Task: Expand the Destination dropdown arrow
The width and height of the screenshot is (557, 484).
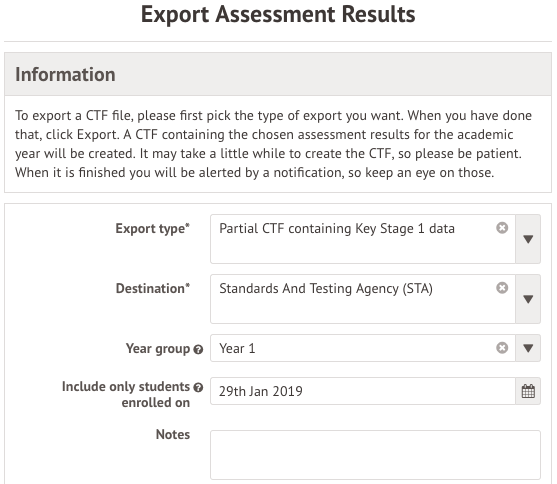Action: click(528, 299)
